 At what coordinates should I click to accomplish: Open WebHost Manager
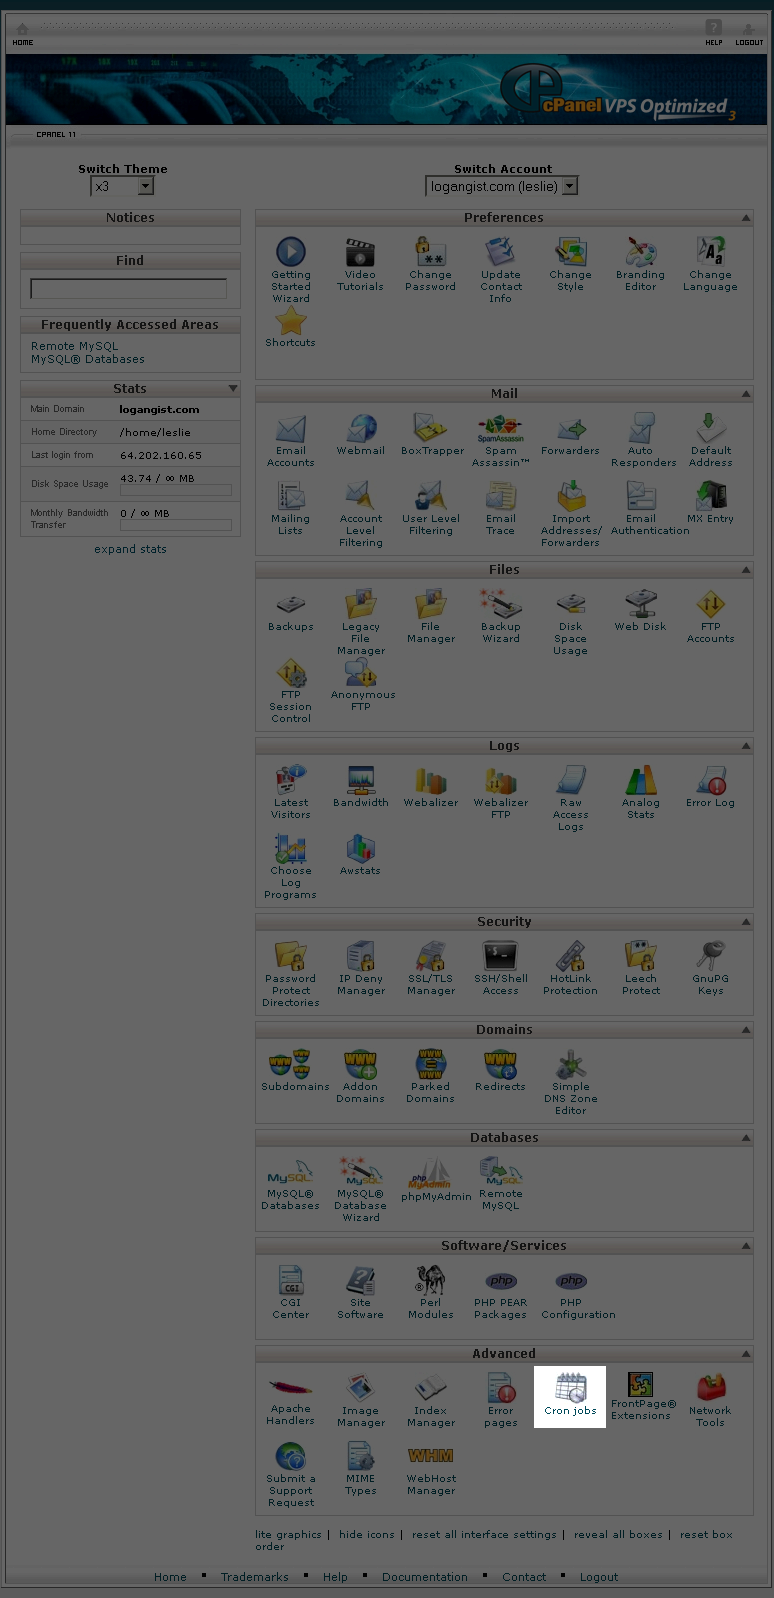click(430, 1468)
